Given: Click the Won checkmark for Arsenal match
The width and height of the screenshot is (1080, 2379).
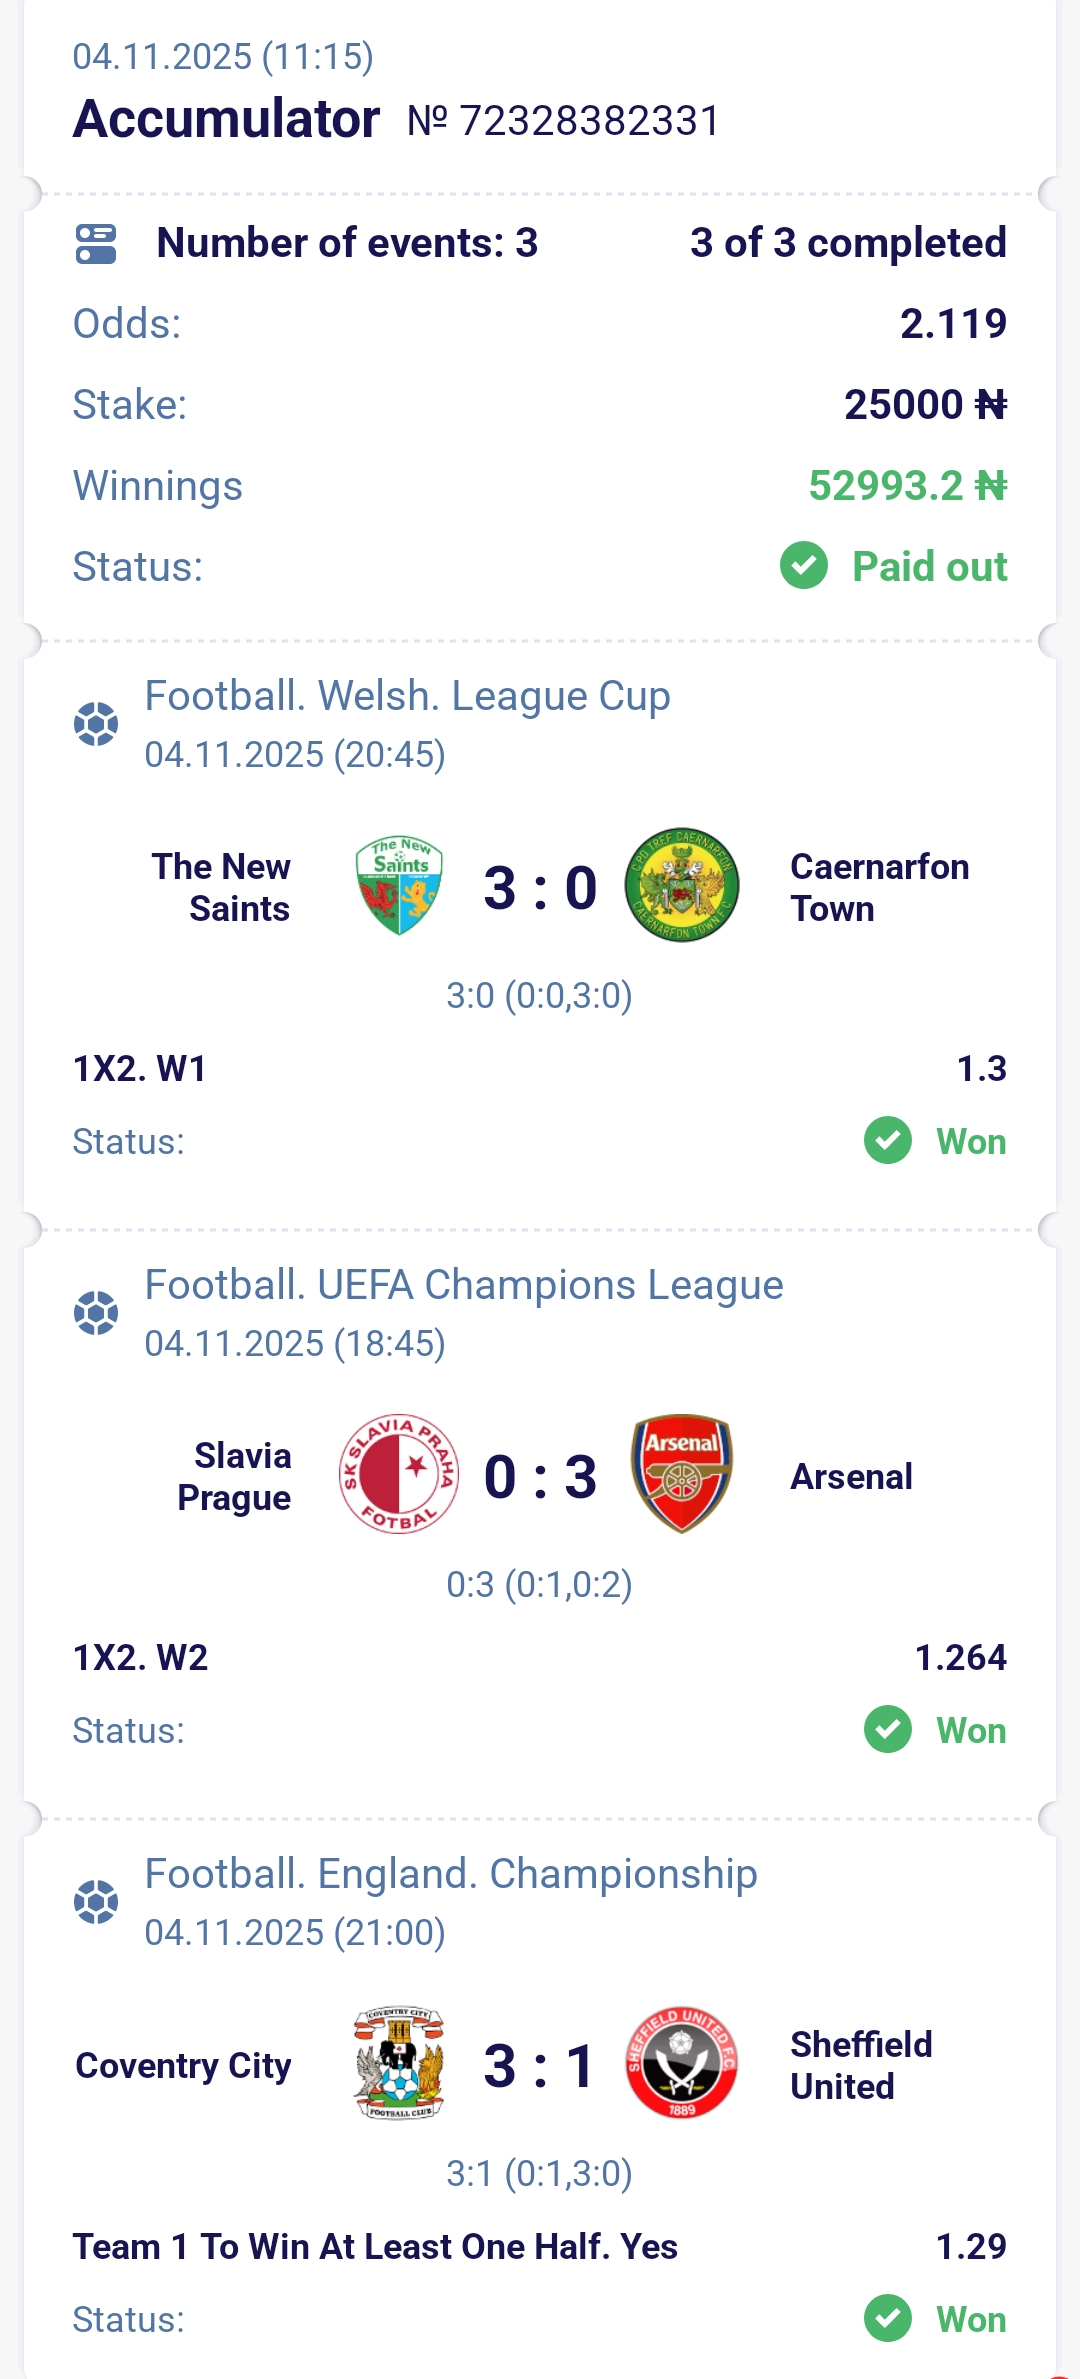Looking at the screenshot, I should [x=888, y=1729].
